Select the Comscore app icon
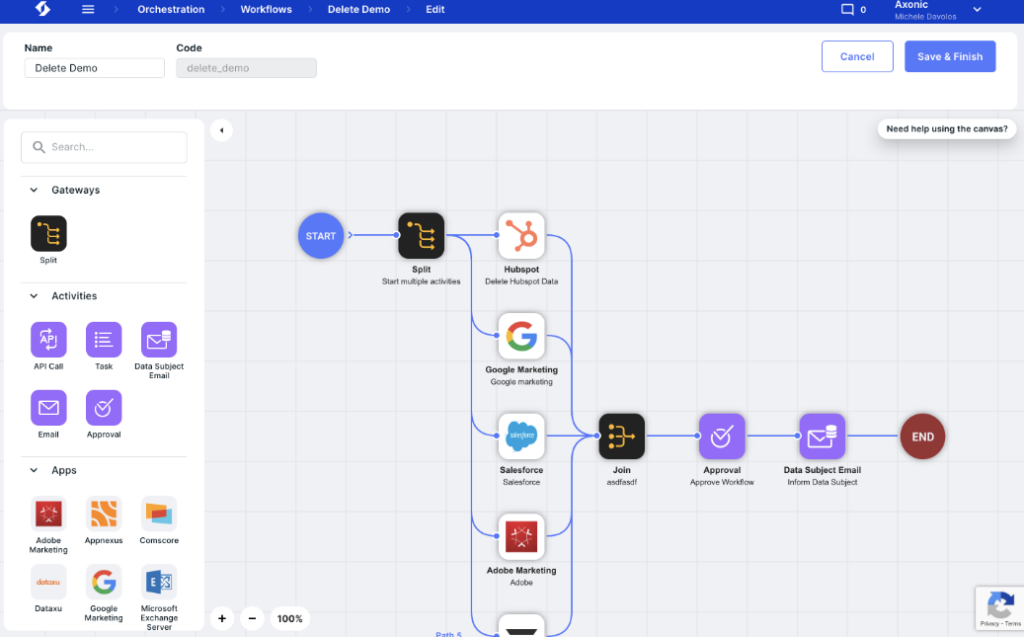The width and height of the screenshot is (1024, 637). pyautogui.click(x=158, y=514)
